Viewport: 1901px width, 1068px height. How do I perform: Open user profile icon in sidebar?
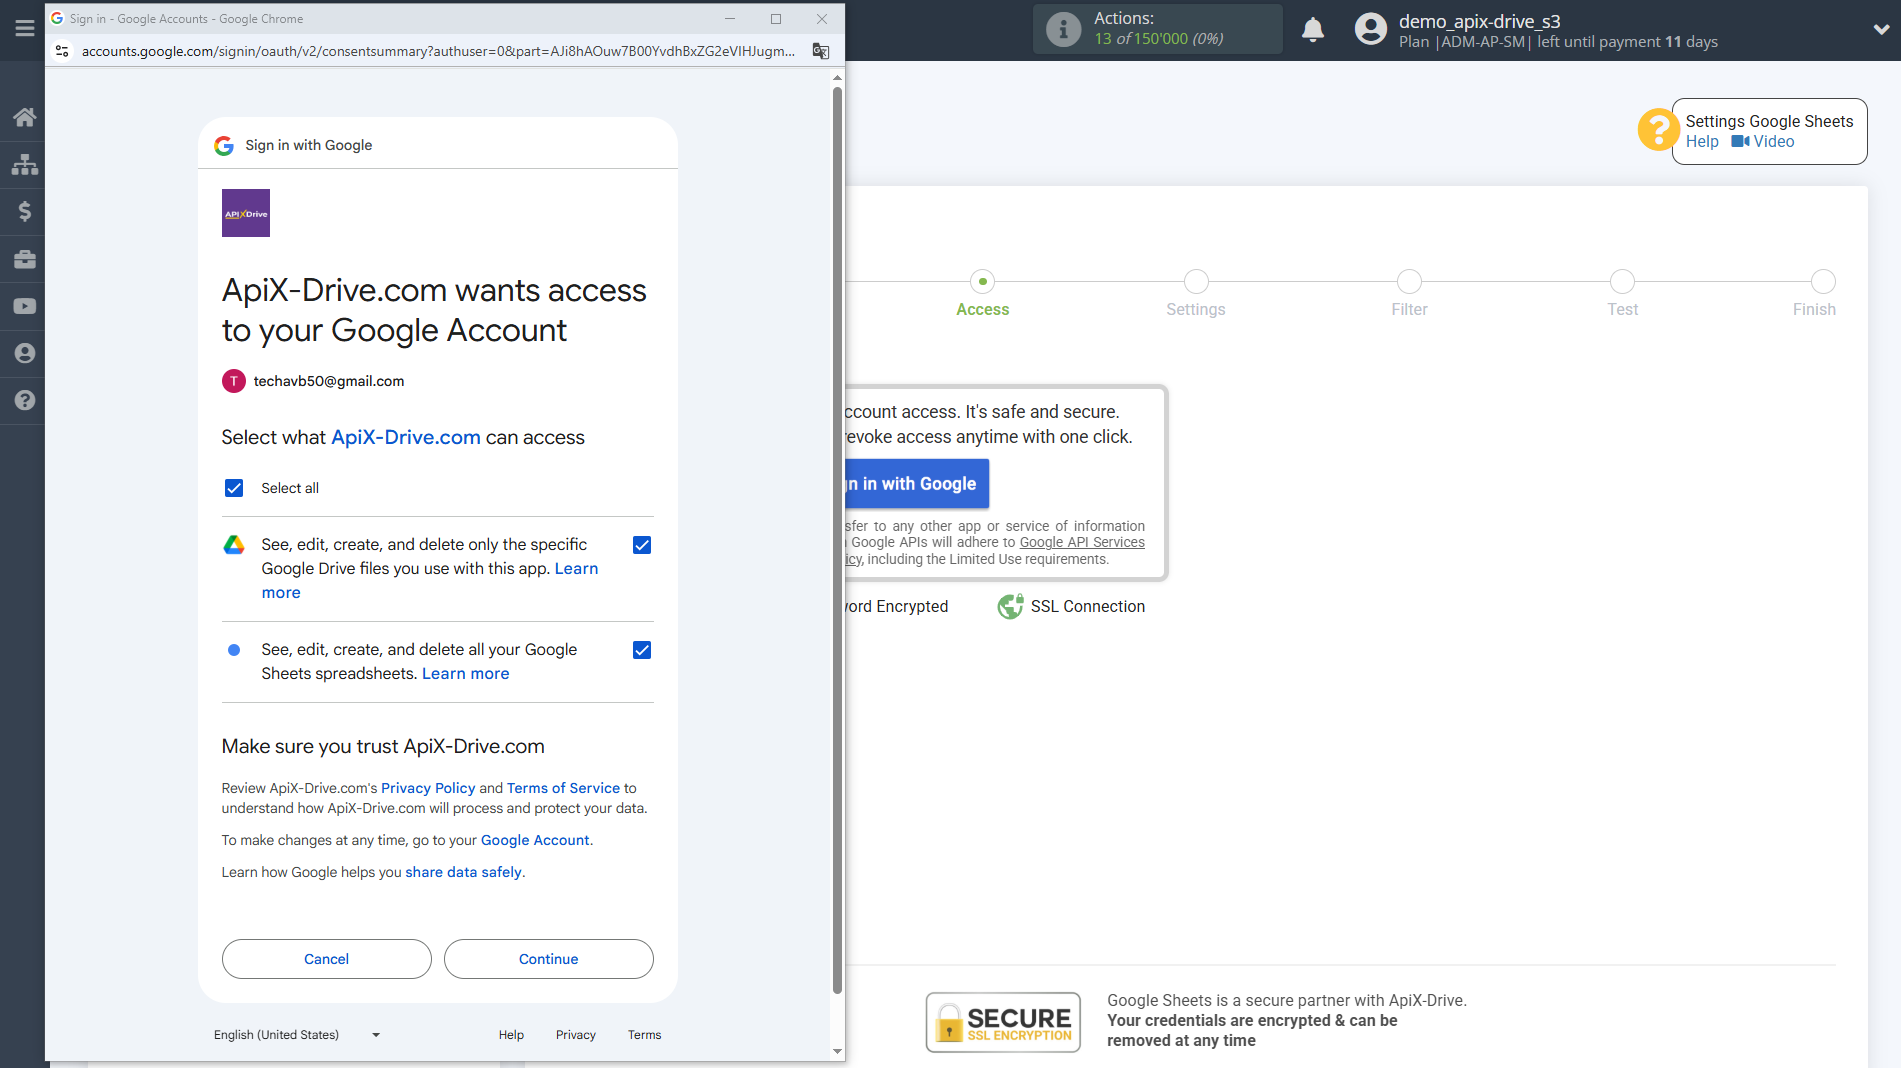click(24, 353)
